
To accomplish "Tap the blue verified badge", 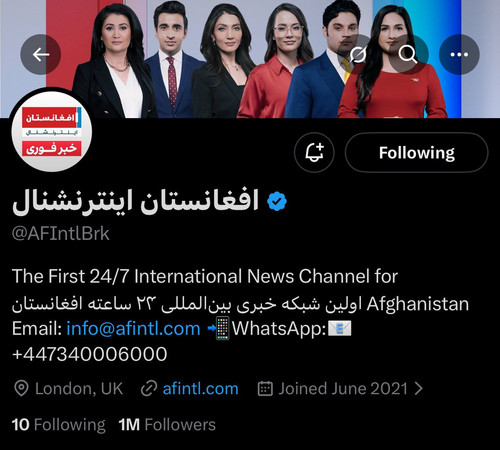I will 277,201.
